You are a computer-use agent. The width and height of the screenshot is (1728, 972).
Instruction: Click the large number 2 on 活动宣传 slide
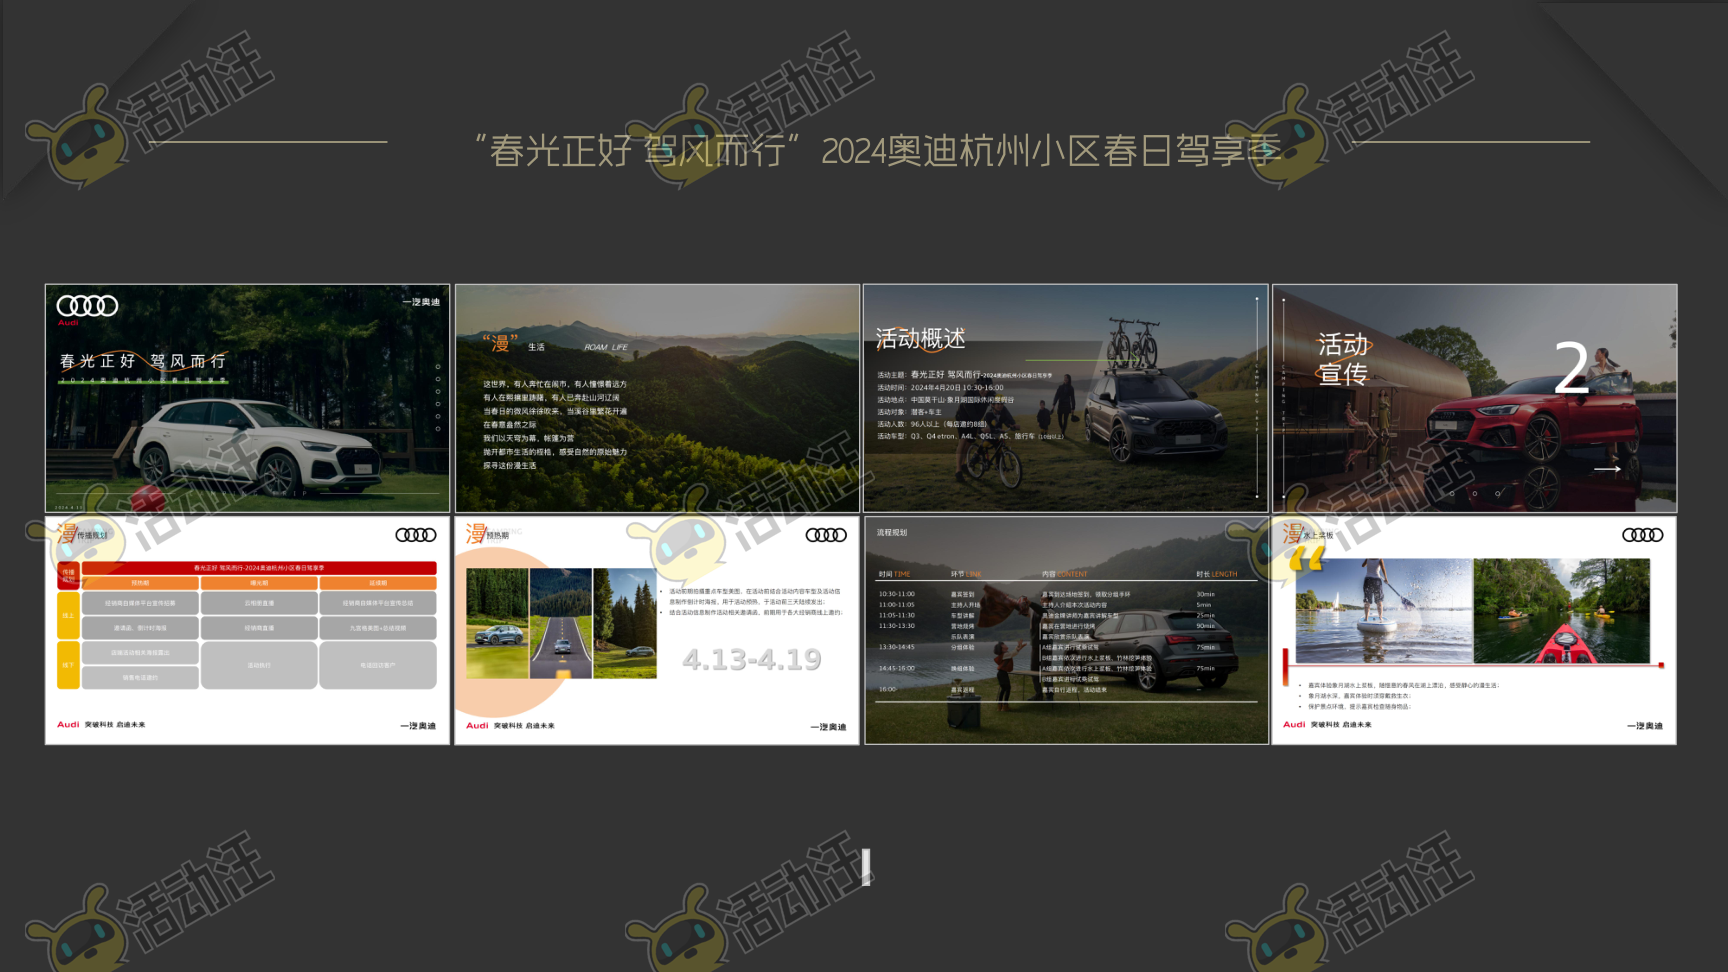tap(1571, 368)
